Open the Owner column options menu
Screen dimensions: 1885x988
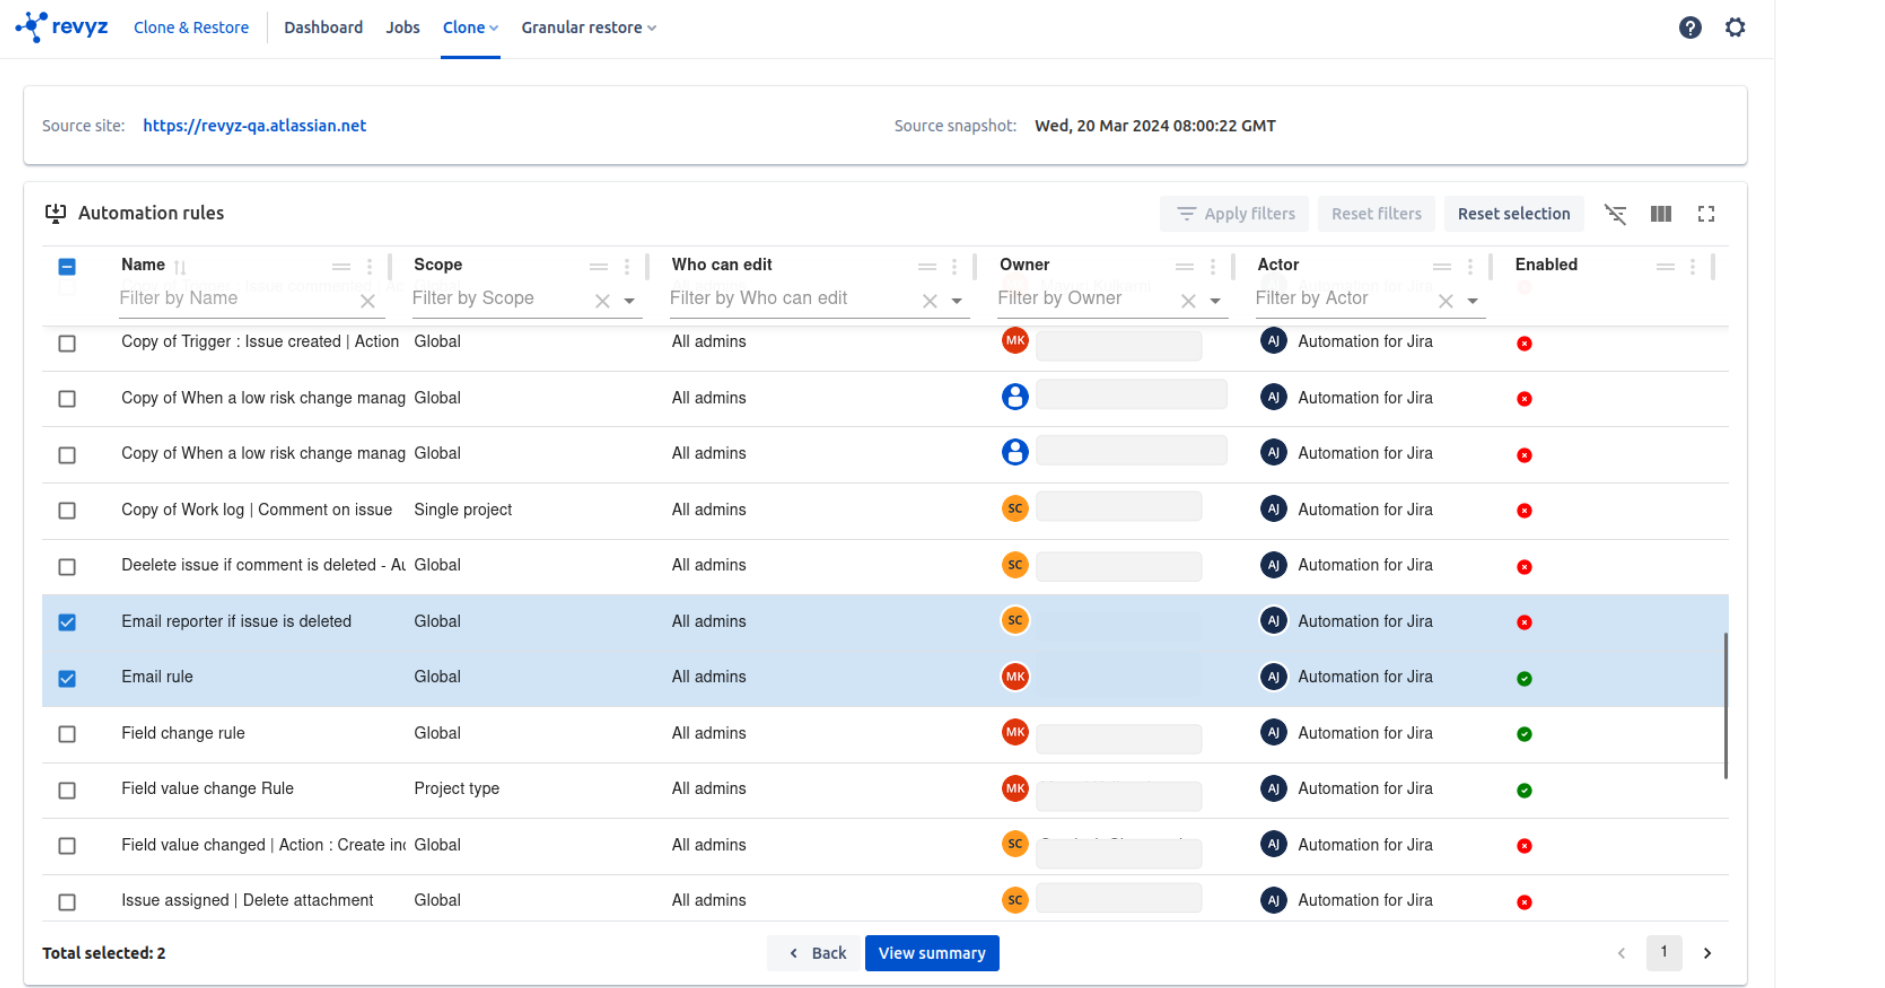(1212, 267)
